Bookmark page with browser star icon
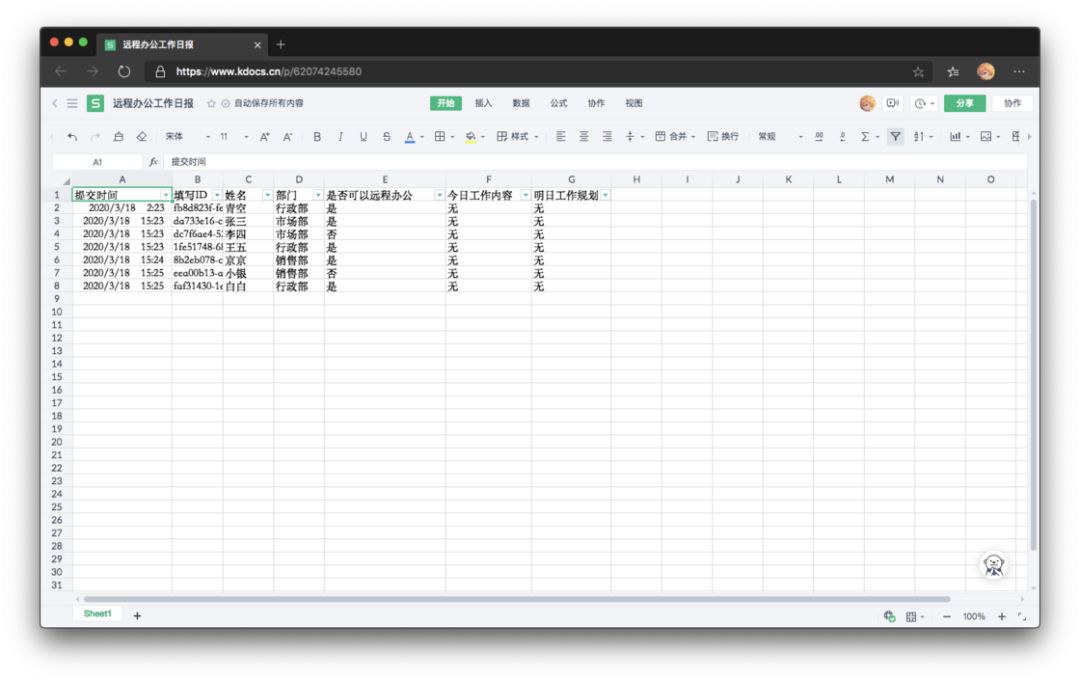This screenshot has height=681, width=1080. 918,72
